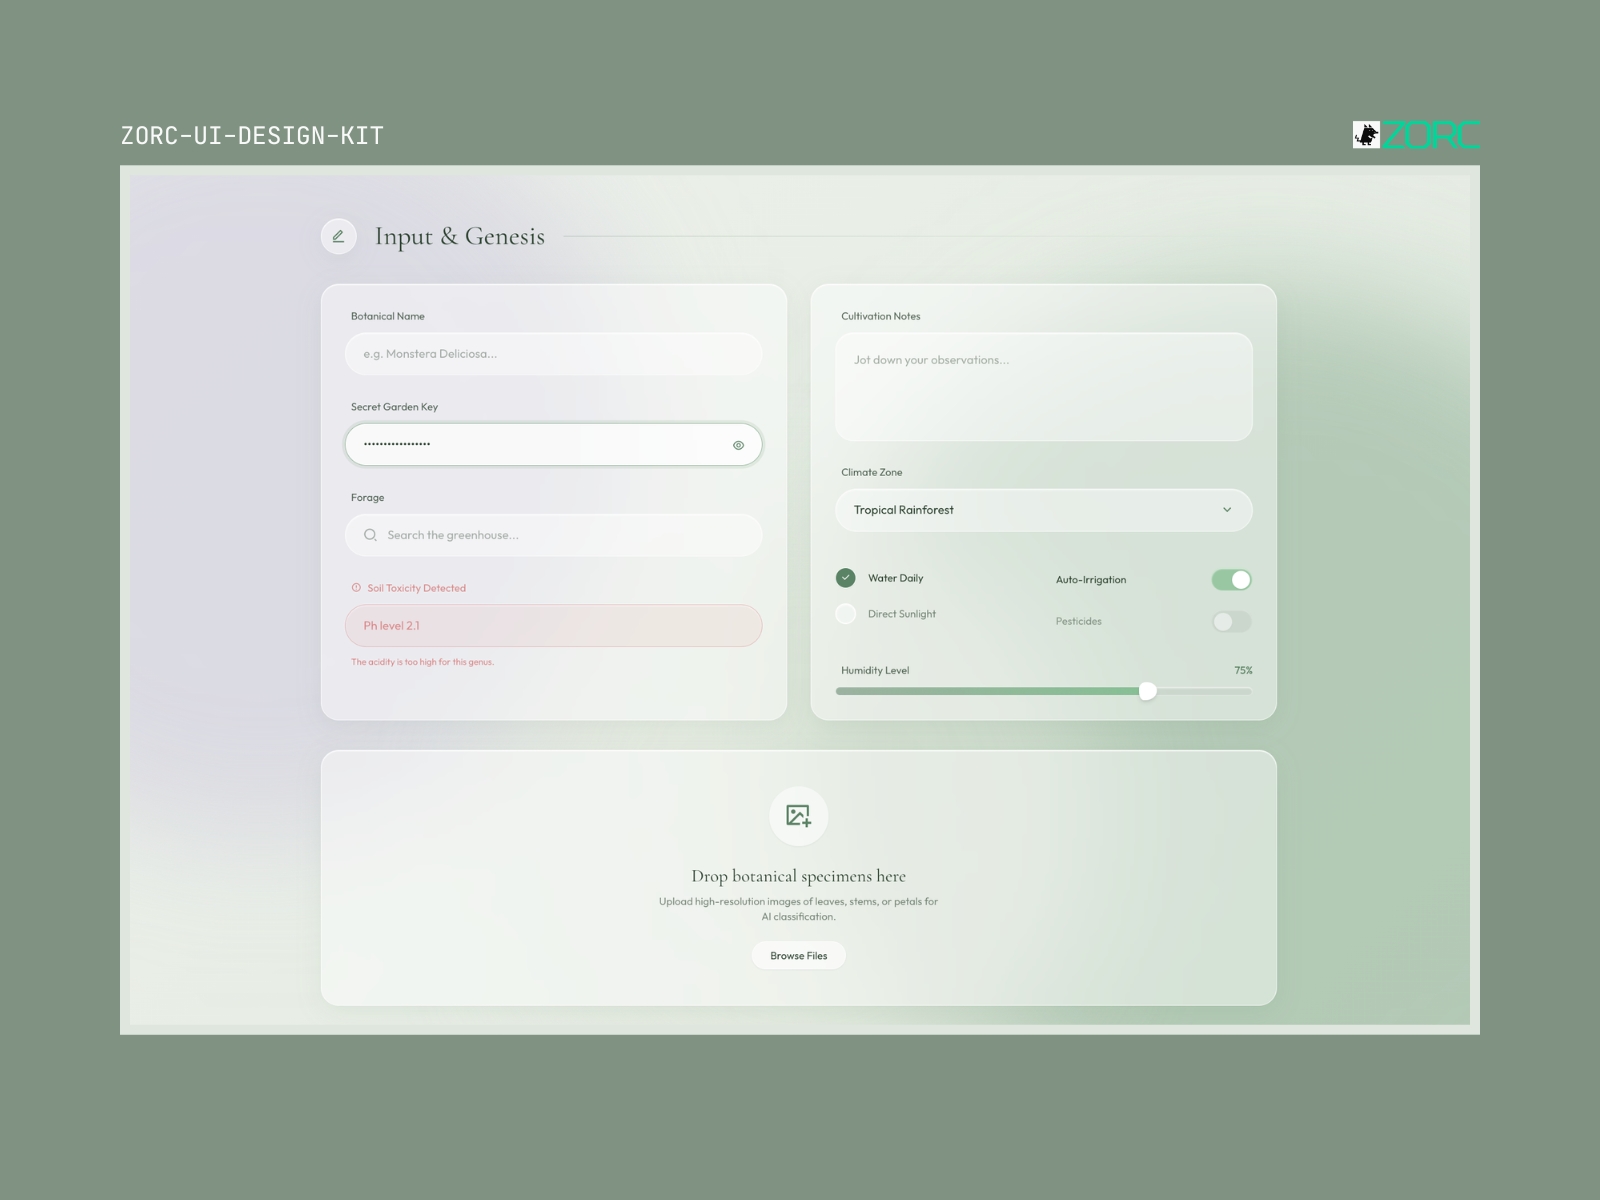This screenshot has width=1600, height=1200.
Task: Click the Search the greenhouse field
Action: (554, 535)
